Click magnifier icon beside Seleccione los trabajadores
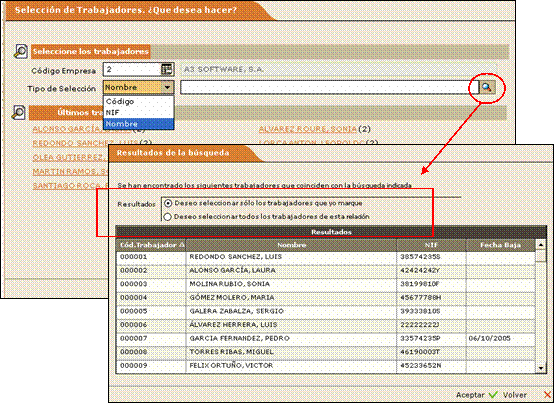554x403 pixels. pyautogui.click(x=21, y=52)
